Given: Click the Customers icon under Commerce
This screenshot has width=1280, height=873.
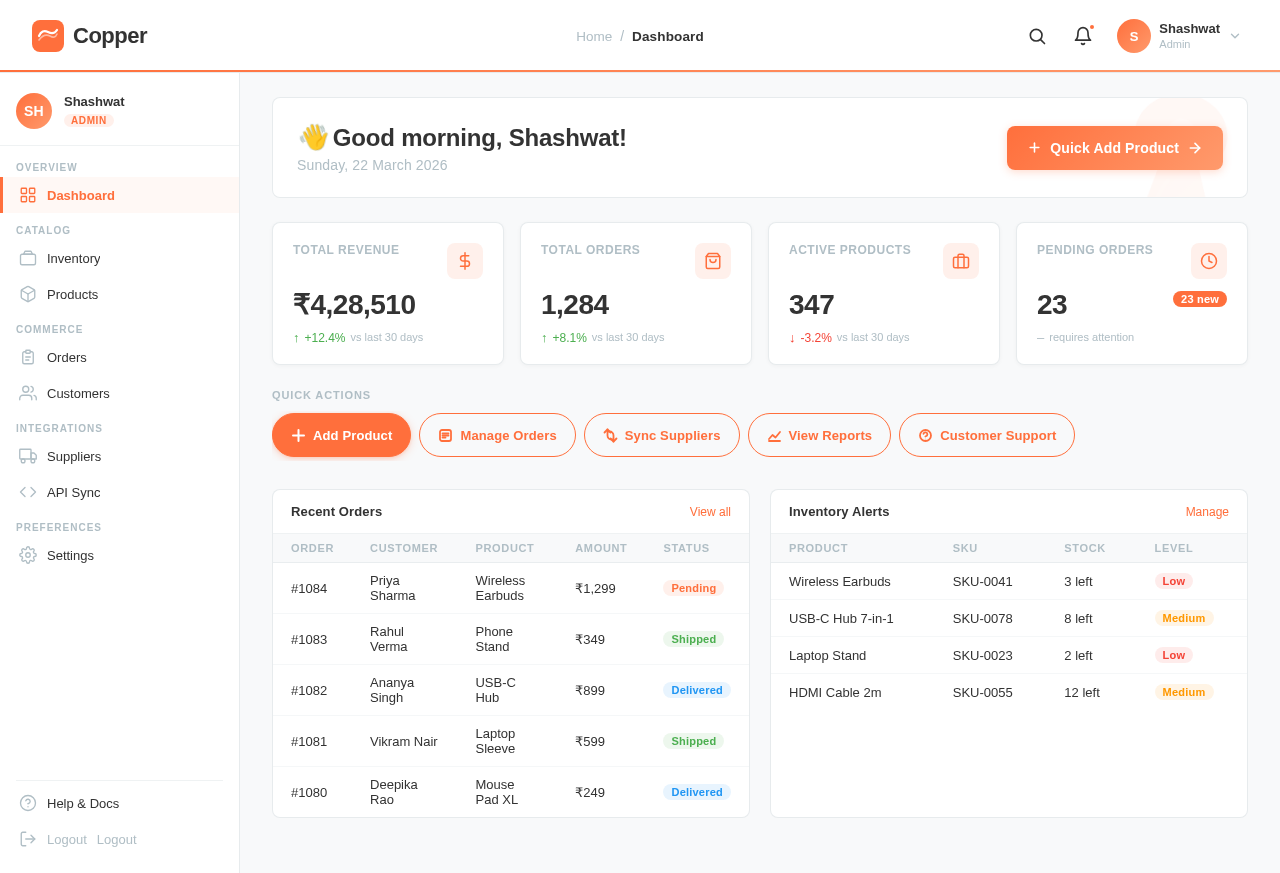Looking at the screenshot, I should tap(26, 393).
